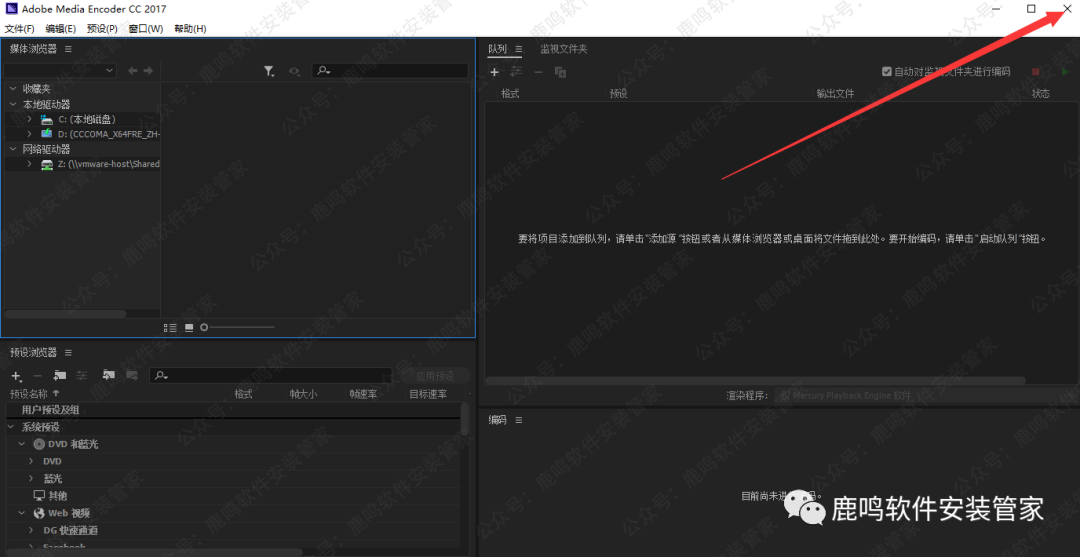Screen dimensions: 1080x557
Task: Sort presets by 预设名称 column header
Action: click(34, 394)
